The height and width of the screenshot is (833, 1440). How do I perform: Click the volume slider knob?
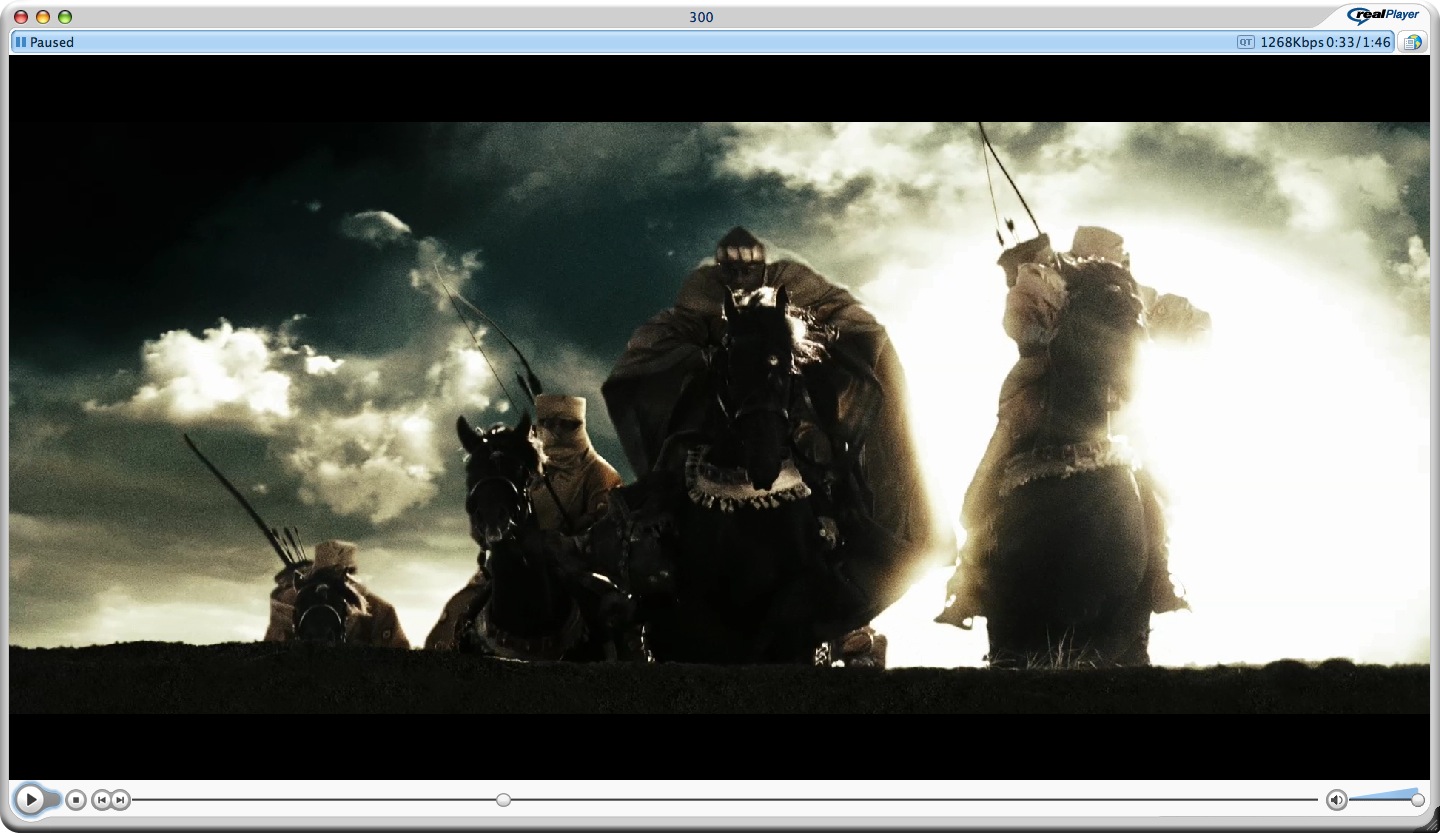(x=1417, y=800)
